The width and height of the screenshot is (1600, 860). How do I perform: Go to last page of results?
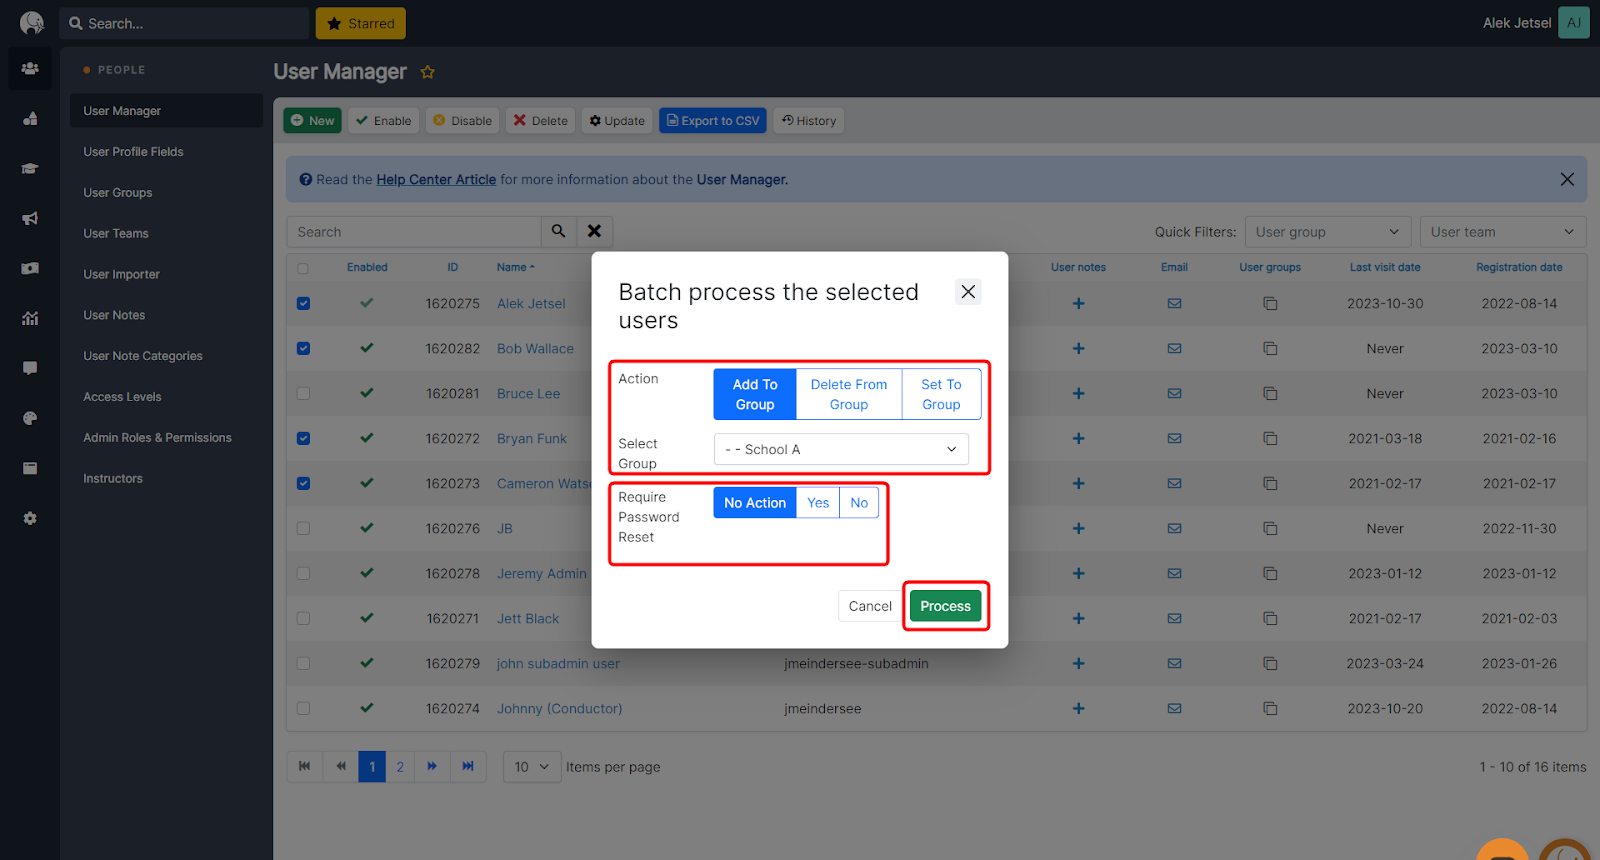[x=468, y=767]
